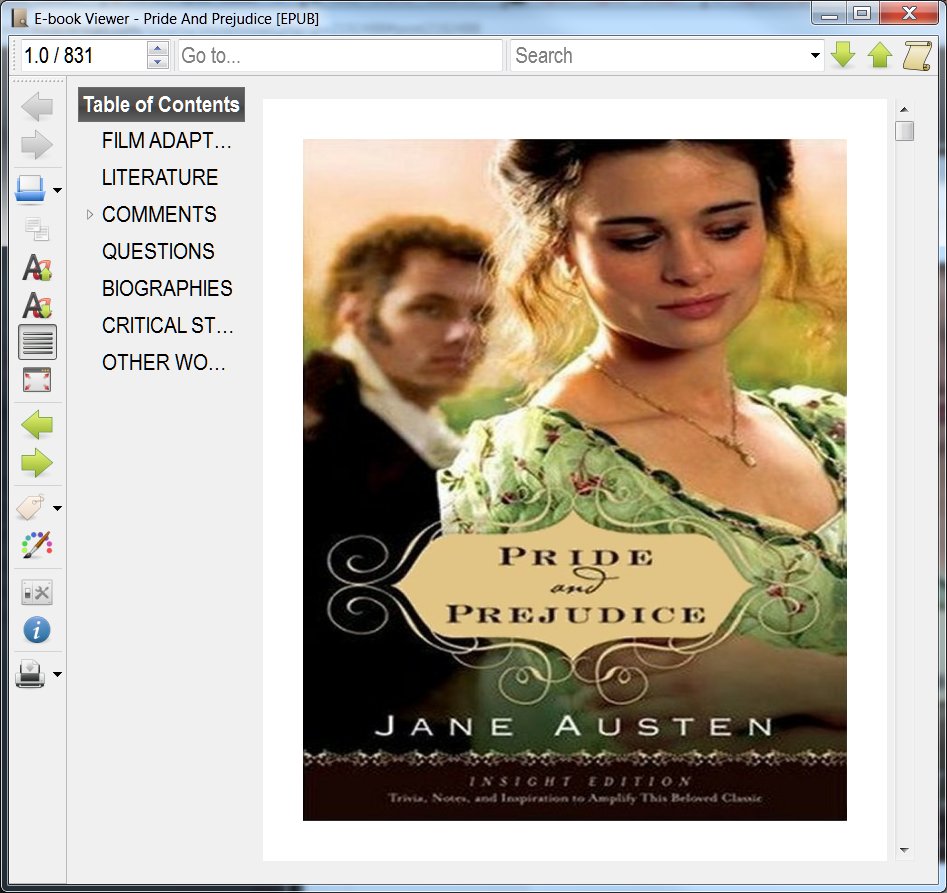The image size is (947, 893).
Task: Show the book metadata info
Action: point(37,630)
